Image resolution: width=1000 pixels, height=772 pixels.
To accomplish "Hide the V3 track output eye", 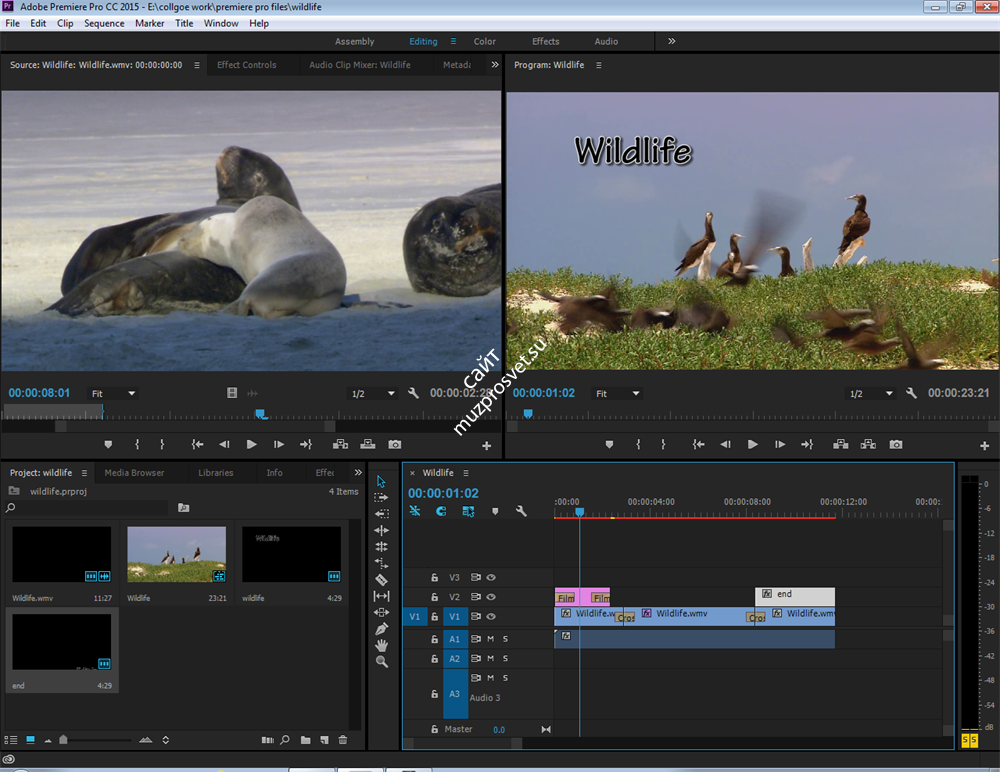I will click(x=491, y=577).
